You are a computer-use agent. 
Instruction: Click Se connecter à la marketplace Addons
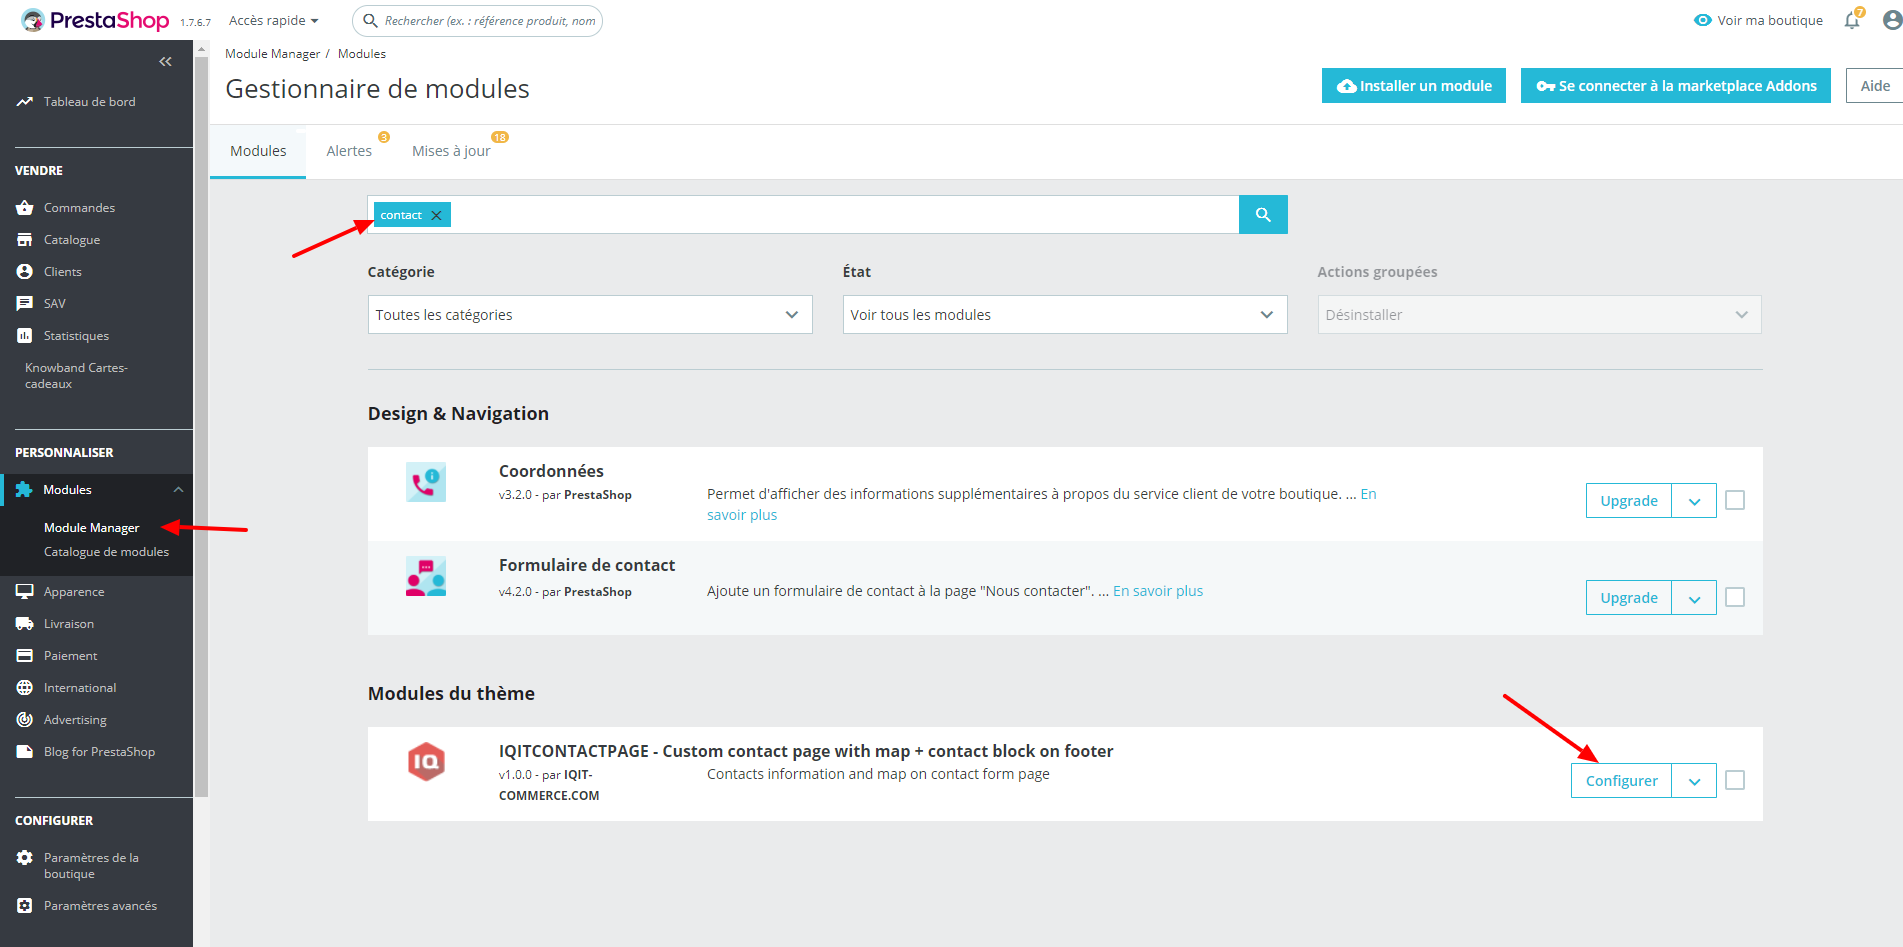[x=1676, y=86]
